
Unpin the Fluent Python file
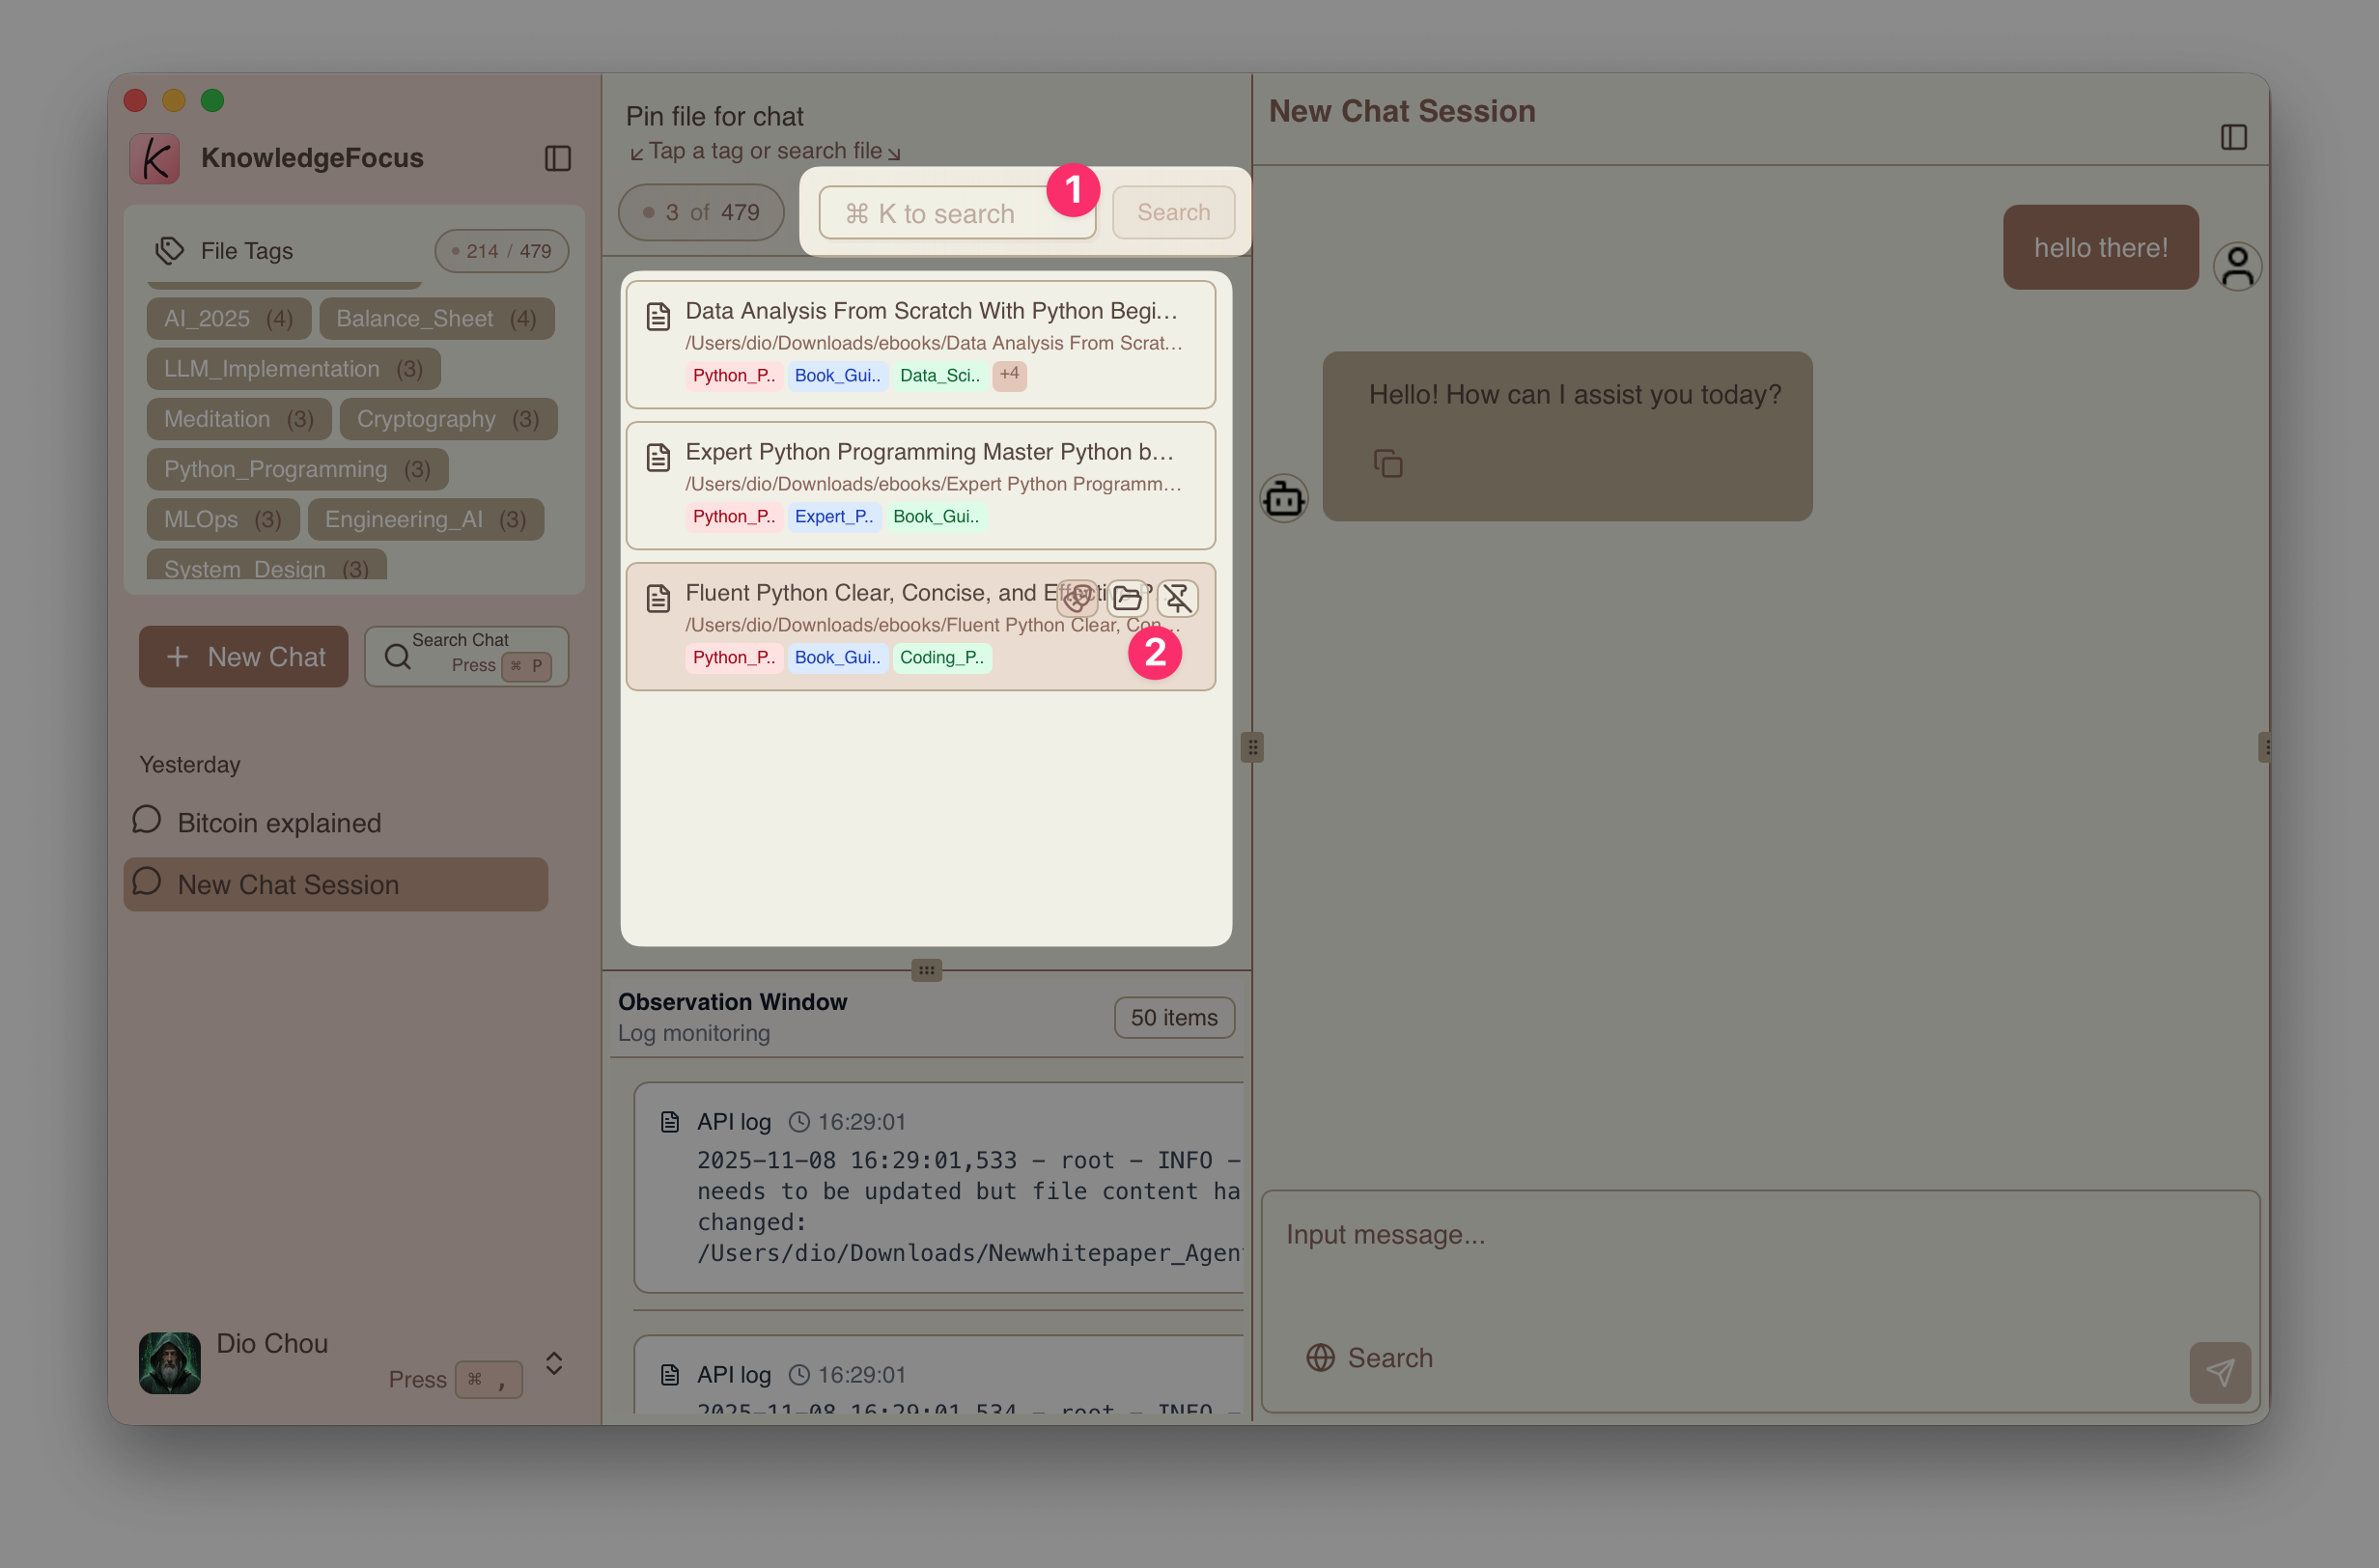[1178, 597]
